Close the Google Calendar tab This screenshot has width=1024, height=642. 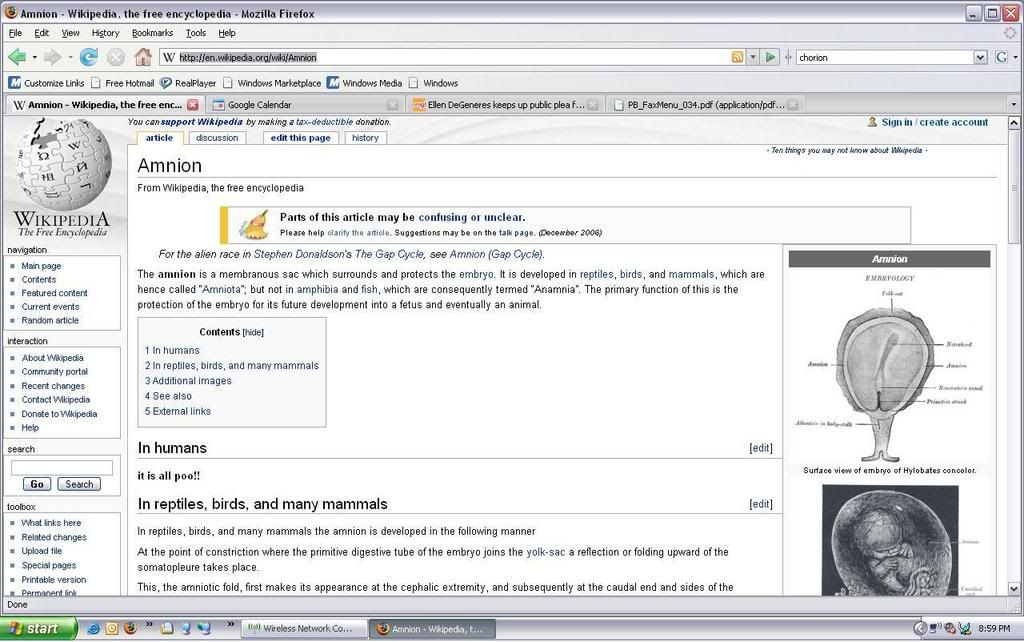pos(392,104)
